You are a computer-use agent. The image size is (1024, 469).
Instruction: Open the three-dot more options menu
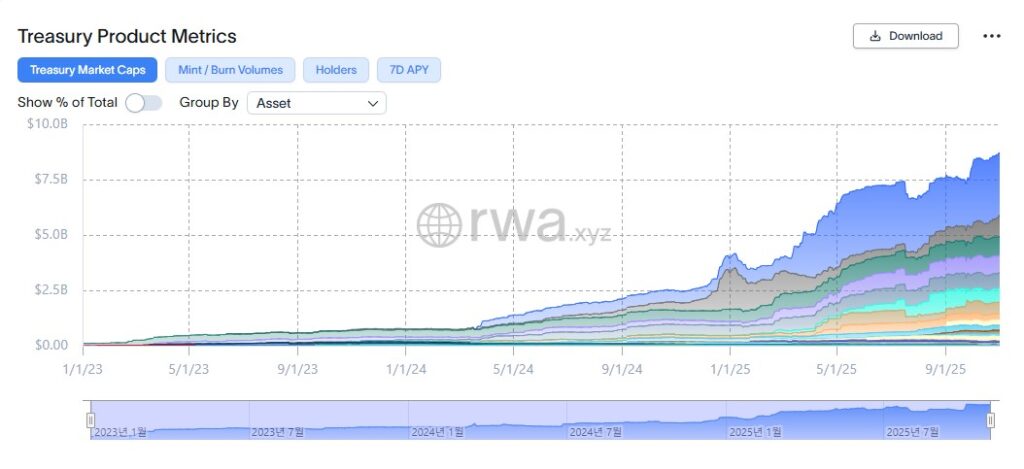click(991, 36)
